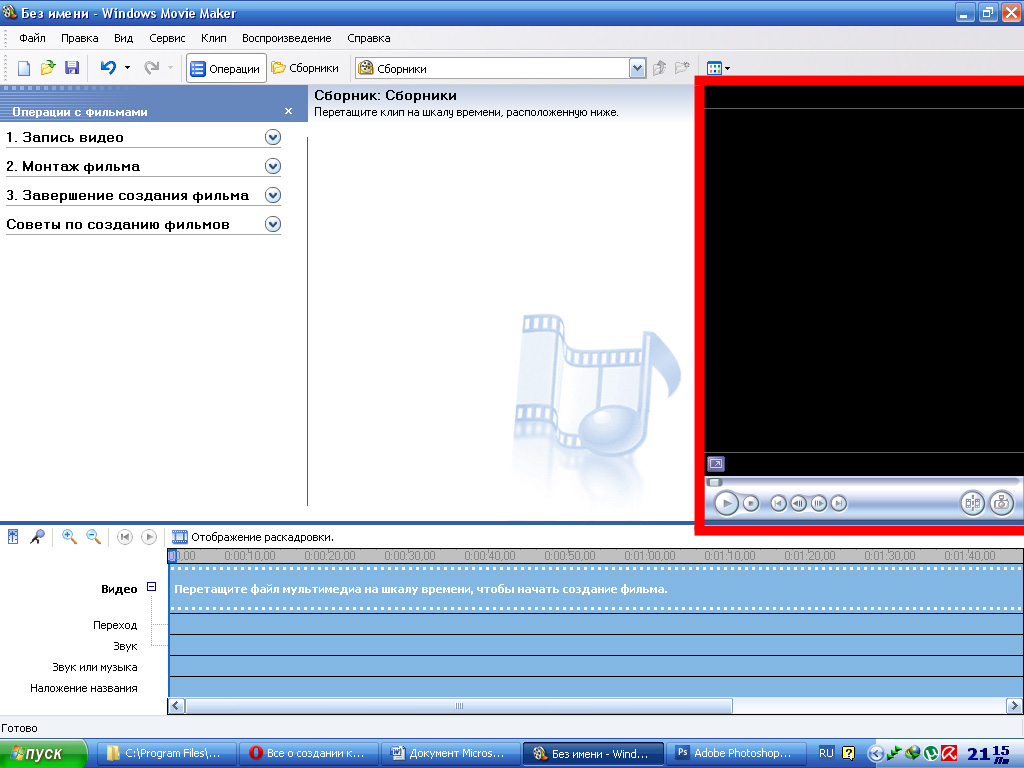Viewport: 1024px width, 768px height.
Task: Show the collections pane via the Сборники button
Action: pyautogui.click(x=305, y=68)
